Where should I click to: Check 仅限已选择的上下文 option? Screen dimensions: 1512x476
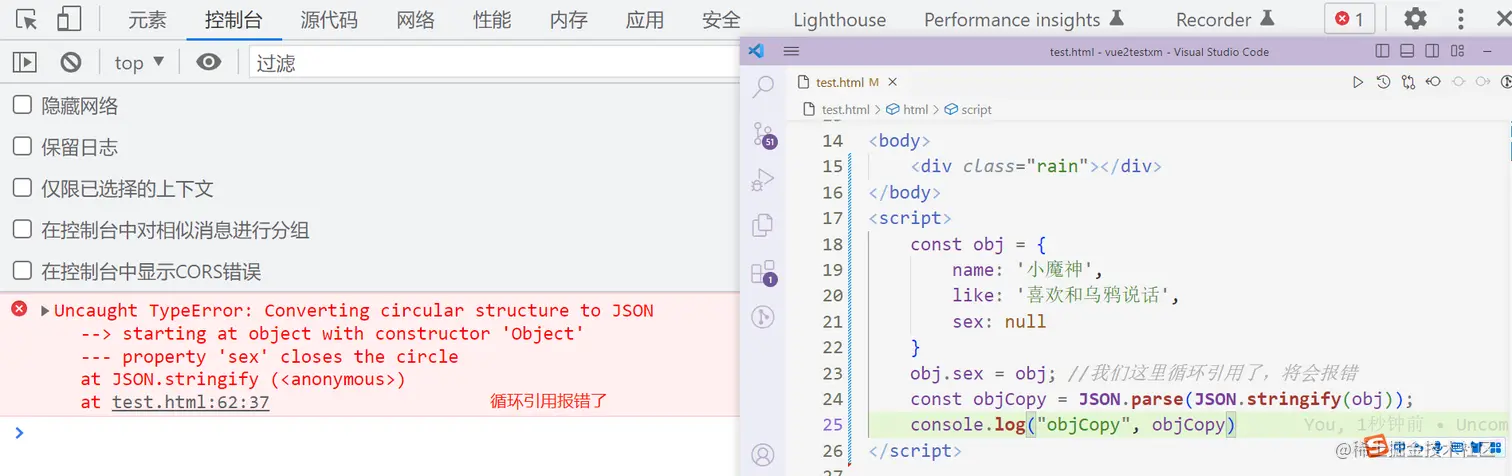point(22,187)
